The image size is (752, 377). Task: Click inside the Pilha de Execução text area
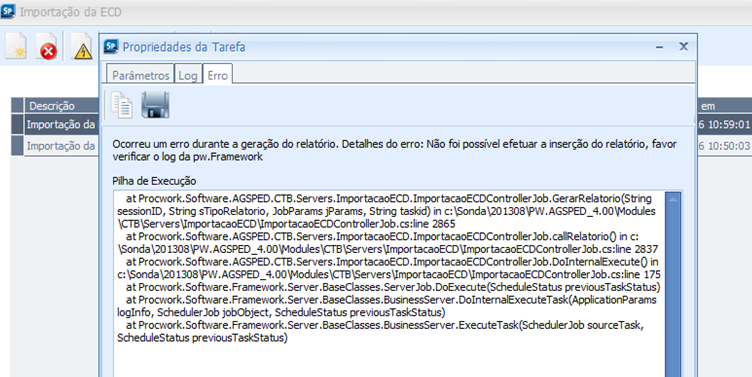[x=389, y=284]
